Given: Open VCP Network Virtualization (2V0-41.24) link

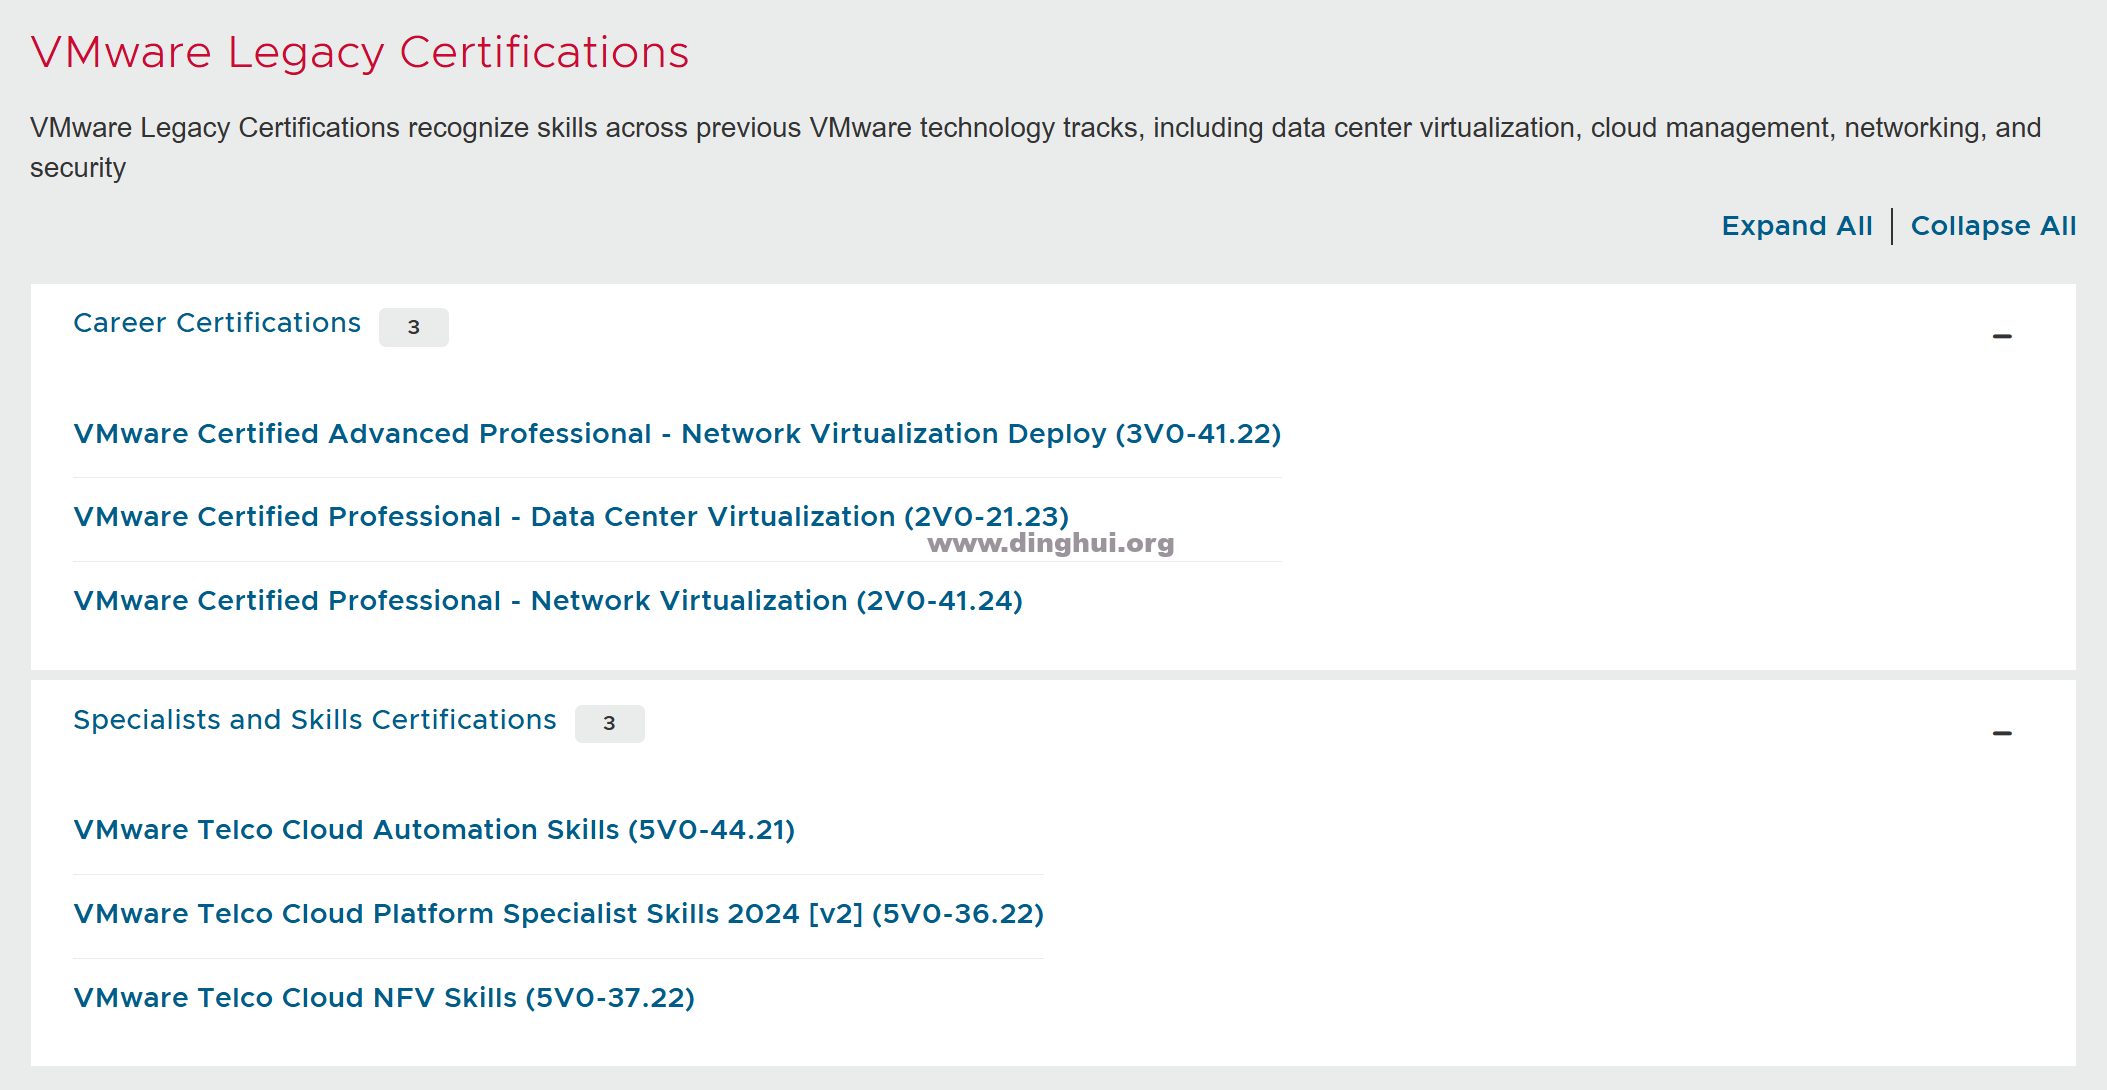Looking at the screenshot, I should point(548,601).
